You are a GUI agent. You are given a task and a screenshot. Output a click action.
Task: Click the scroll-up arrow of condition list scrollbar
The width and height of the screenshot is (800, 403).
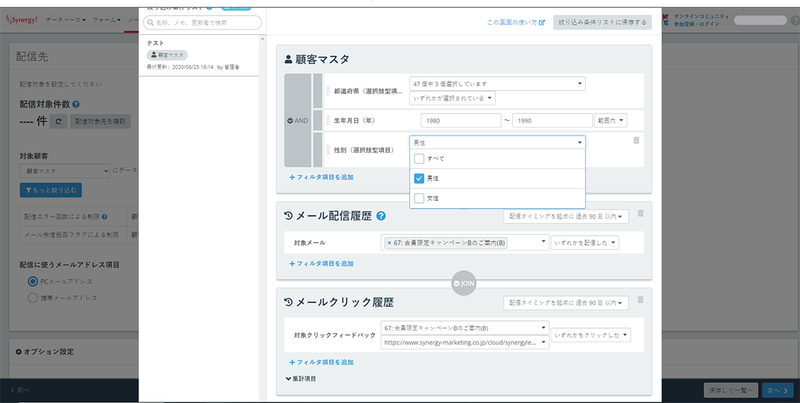point(263,39)
